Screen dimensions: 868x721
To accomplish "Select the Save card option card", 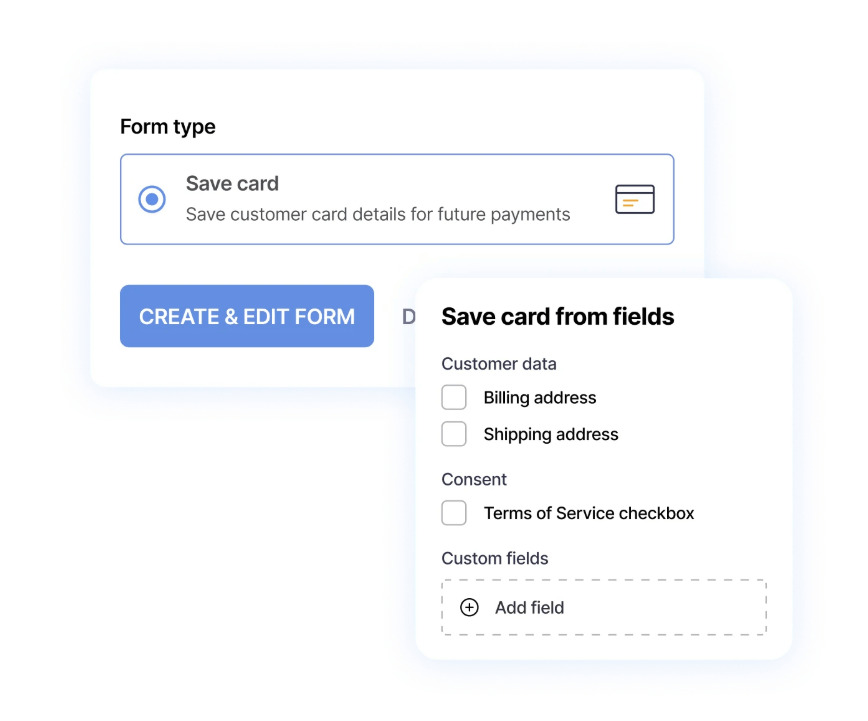I will coord(397,199).
